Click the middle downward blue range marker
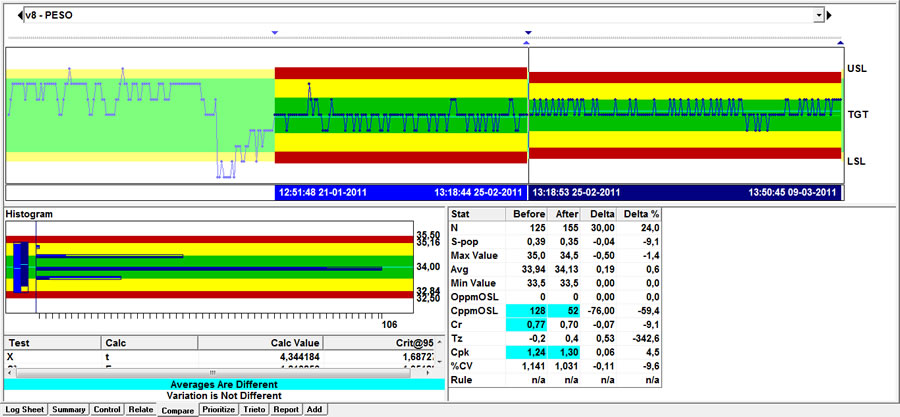This screenshot has width=900, height=417. 527,33
